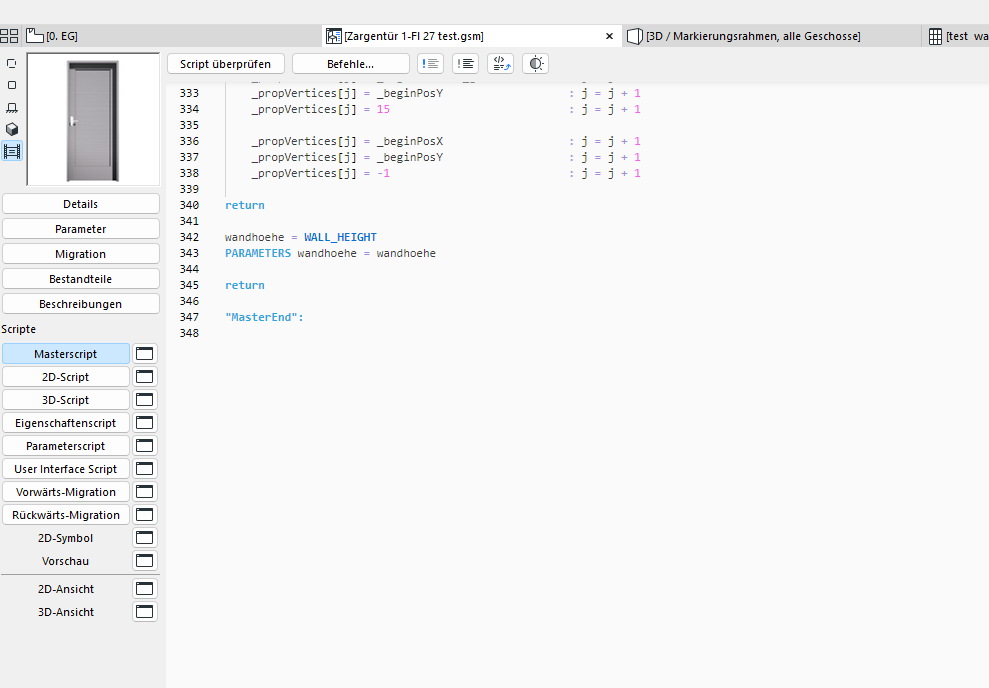Click the value -1 on line 338
The image size is (989, 688).
tap(383, 173)
